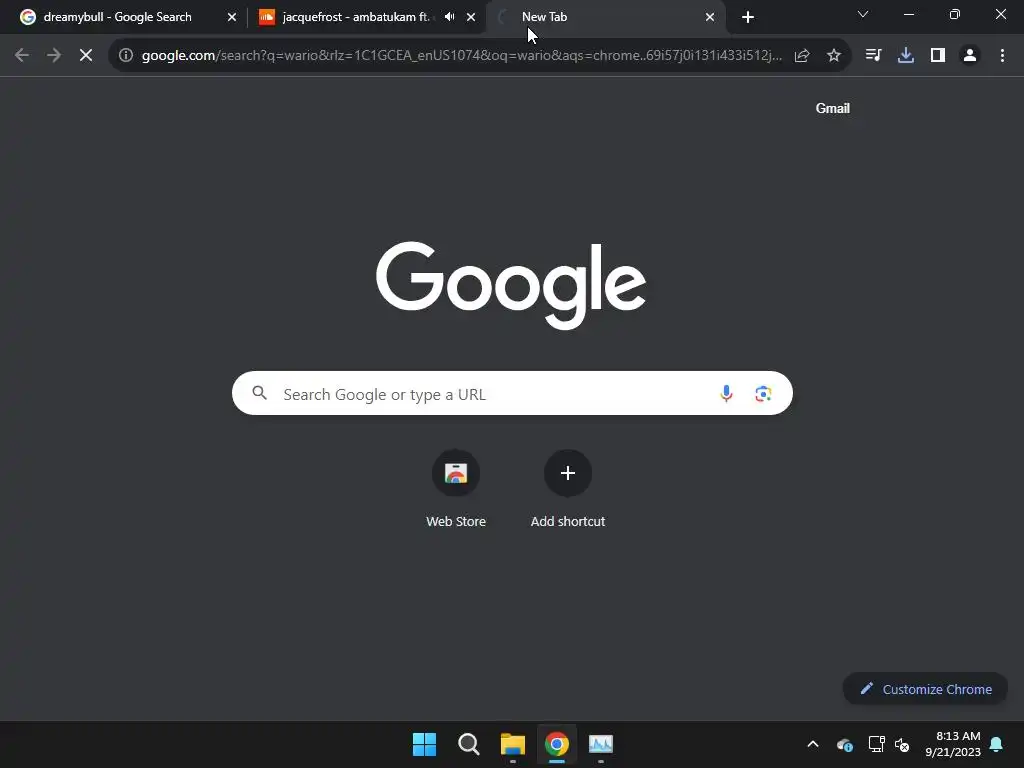This screenshot has height=768, width=1024.
Task: Stop loading the page
Action: coord(86,56)
